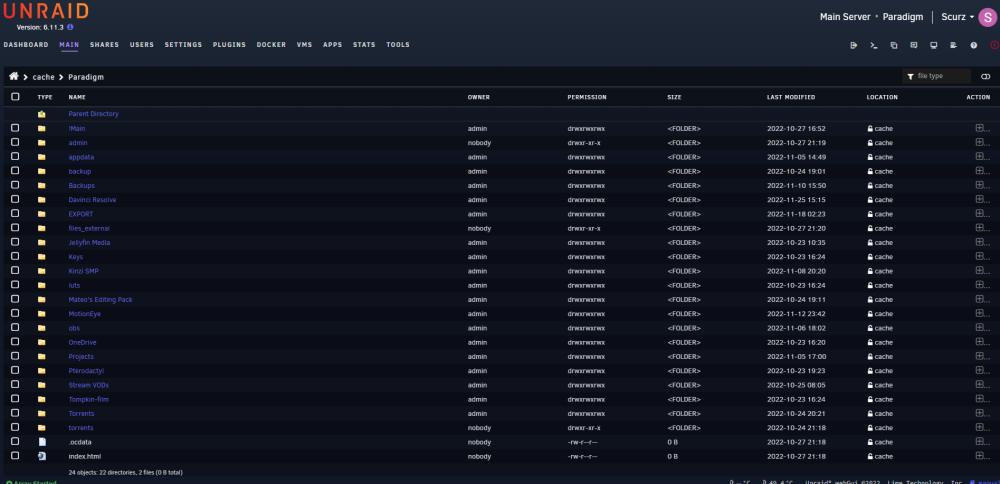Check the box for obs folder

point(15,328)
